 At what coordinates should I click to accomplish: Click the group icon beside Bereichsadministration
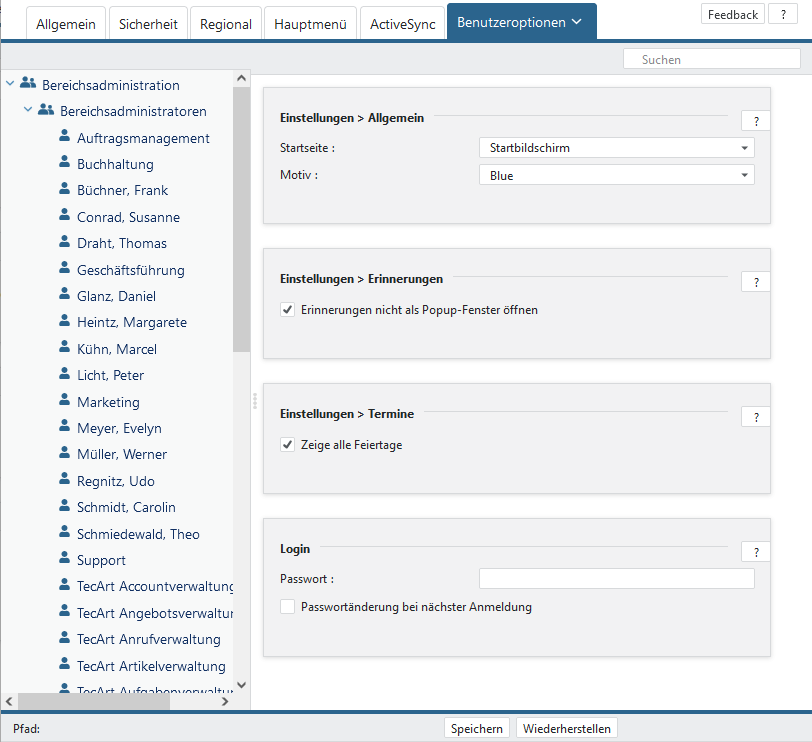coord(28,85)
